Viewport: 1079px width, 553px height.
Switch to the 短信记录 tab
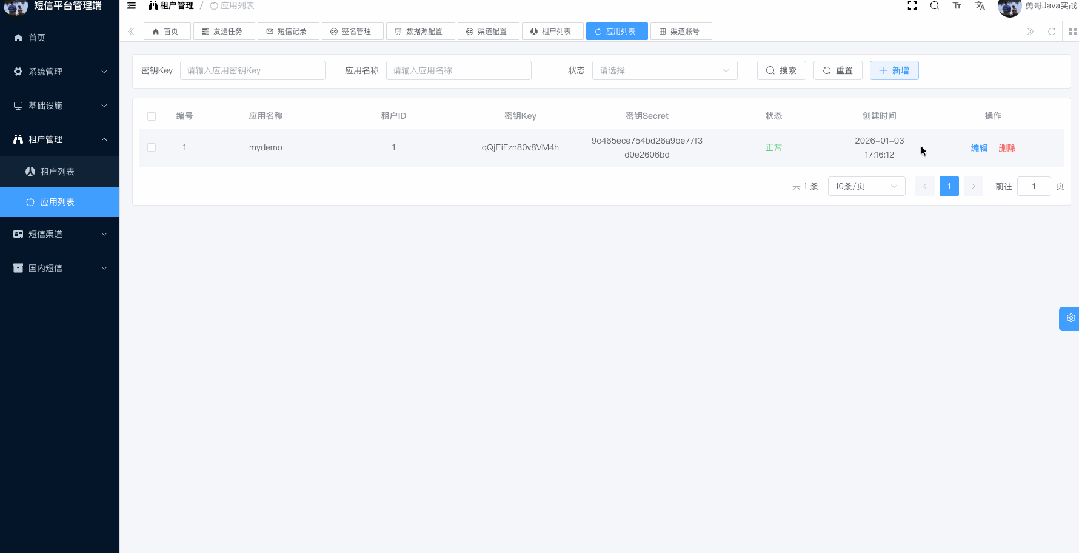tap(288, 31)
